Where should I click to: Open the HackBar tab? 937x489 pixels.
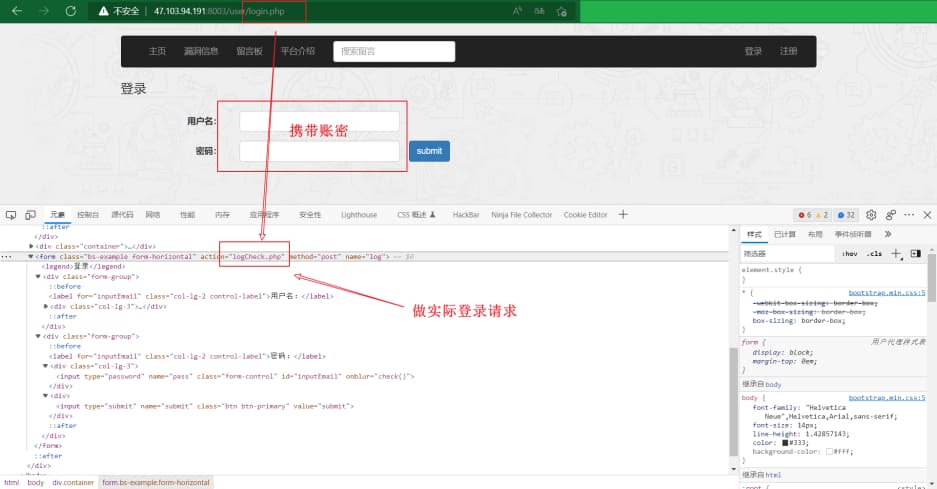point(466,215)
